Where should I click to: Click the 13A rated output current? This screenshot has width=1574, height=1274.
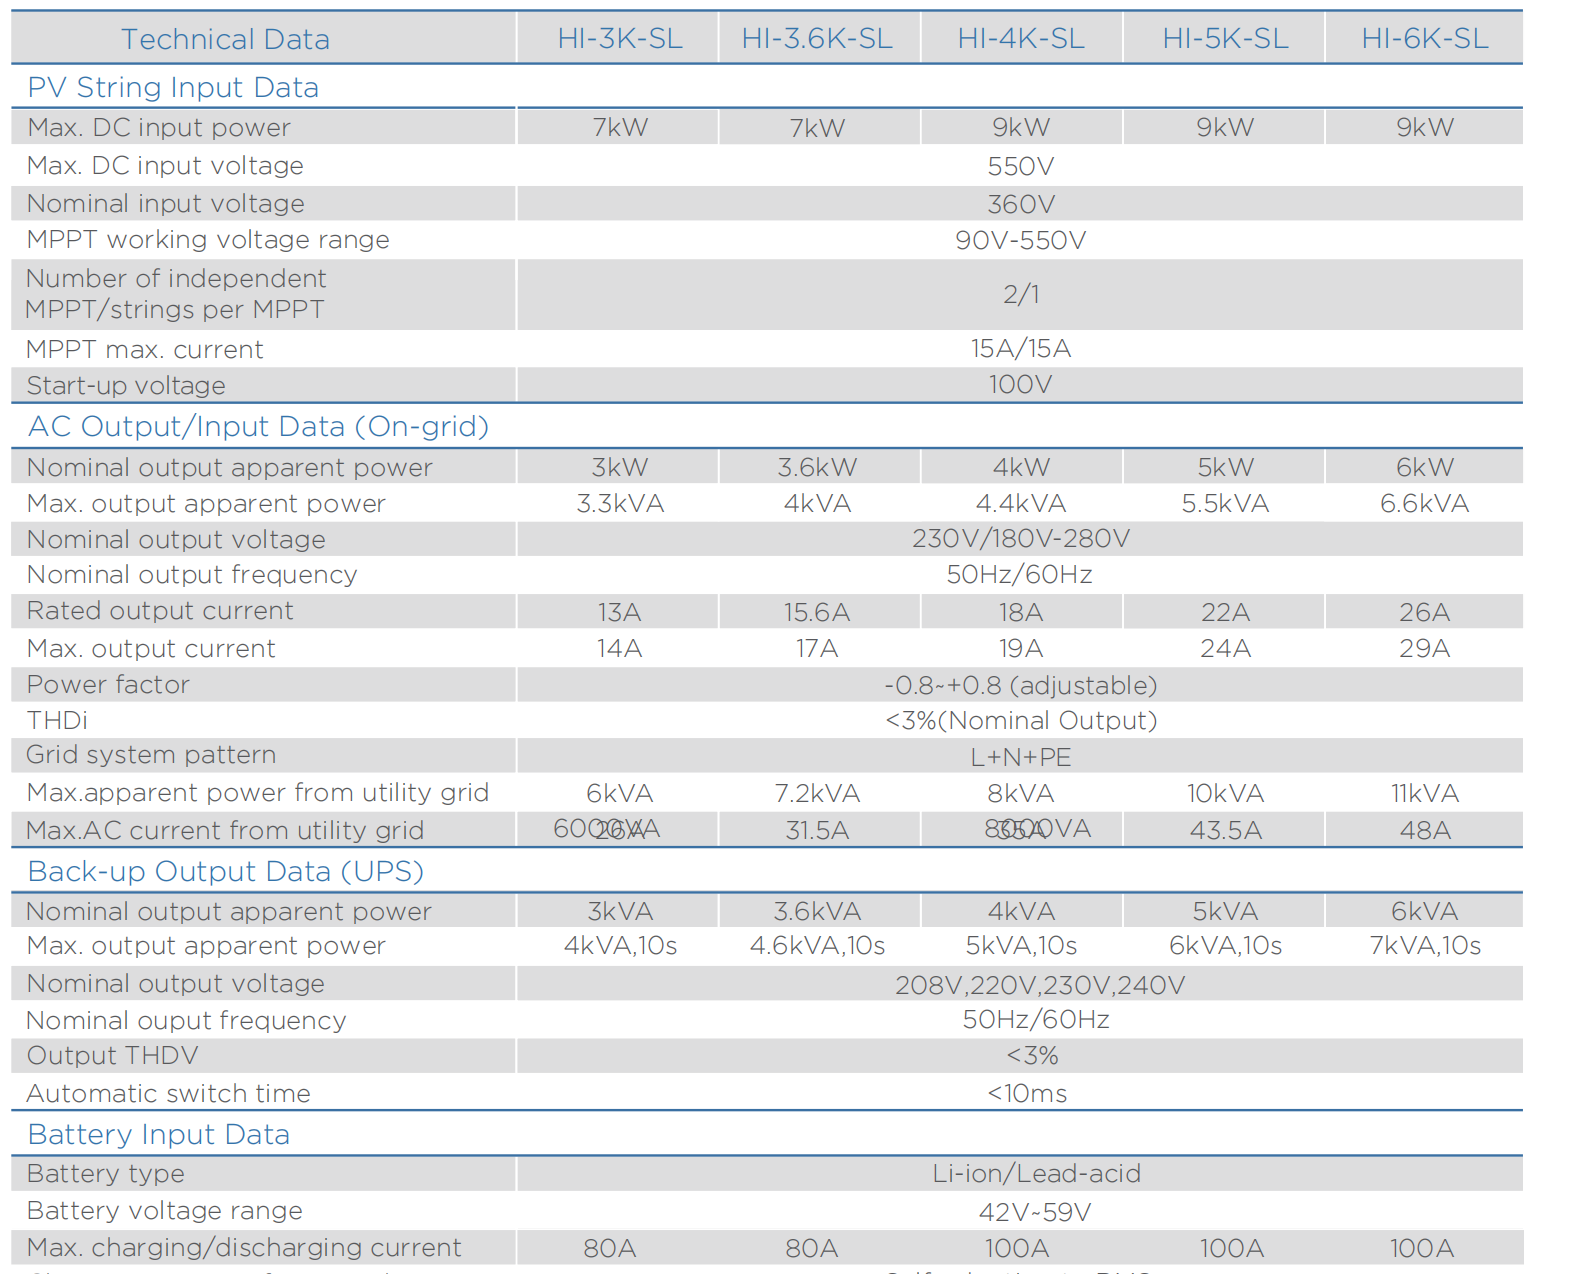620,612
